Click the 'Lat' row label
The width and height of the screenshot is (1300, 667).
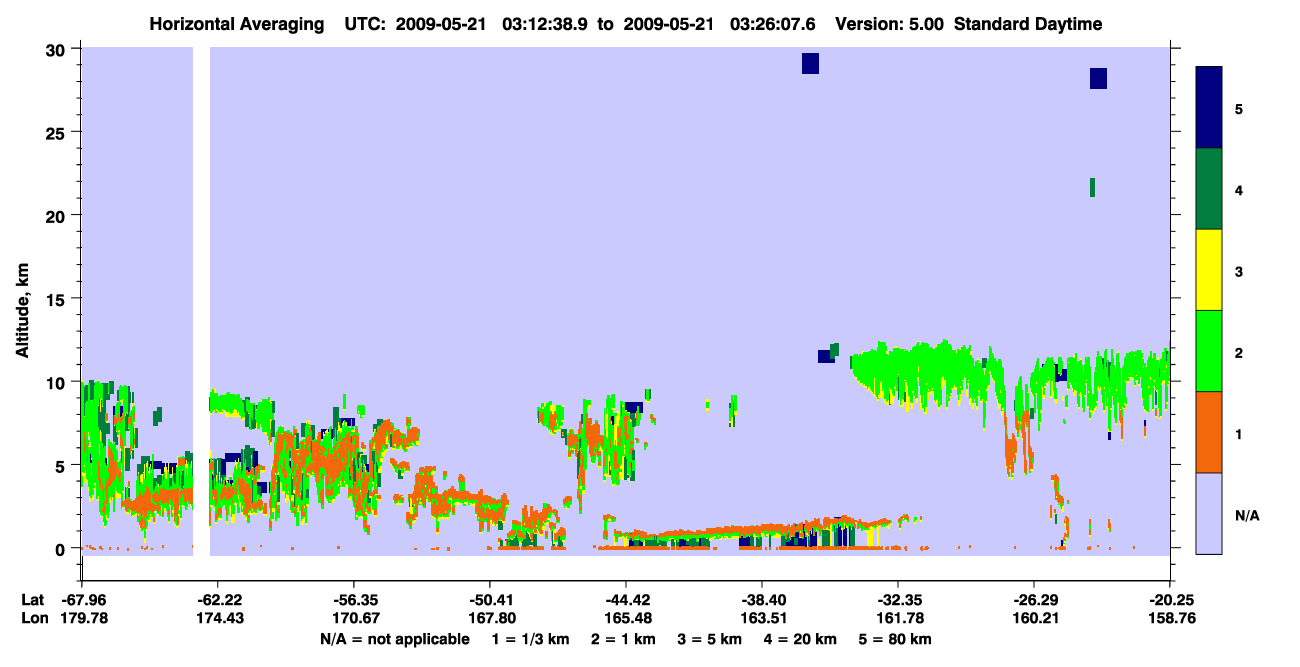33,599
